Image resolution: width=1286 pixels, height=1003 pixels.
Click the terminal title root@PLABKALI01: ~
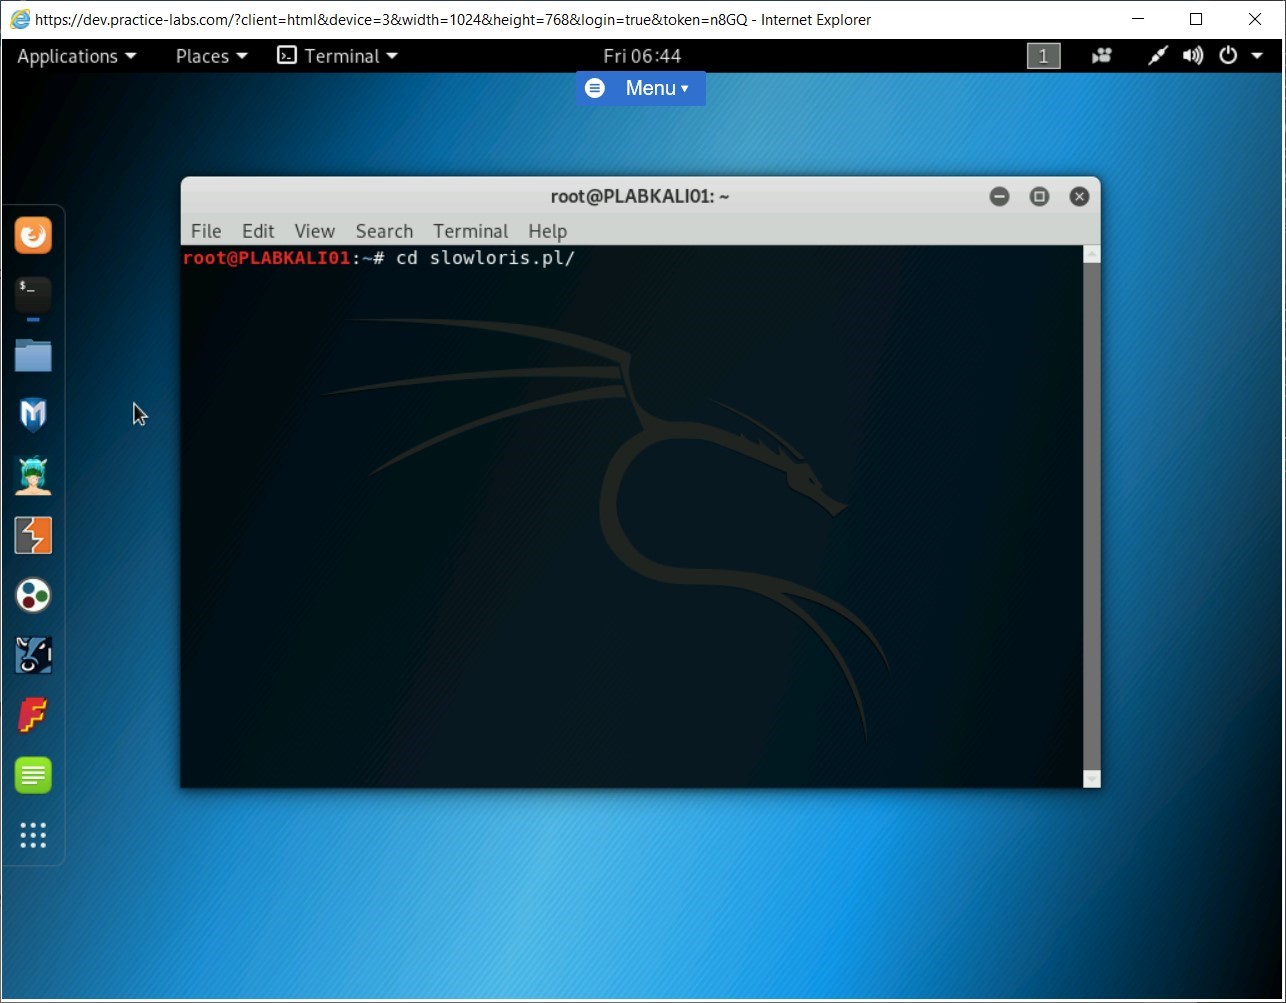coord(640,196)
